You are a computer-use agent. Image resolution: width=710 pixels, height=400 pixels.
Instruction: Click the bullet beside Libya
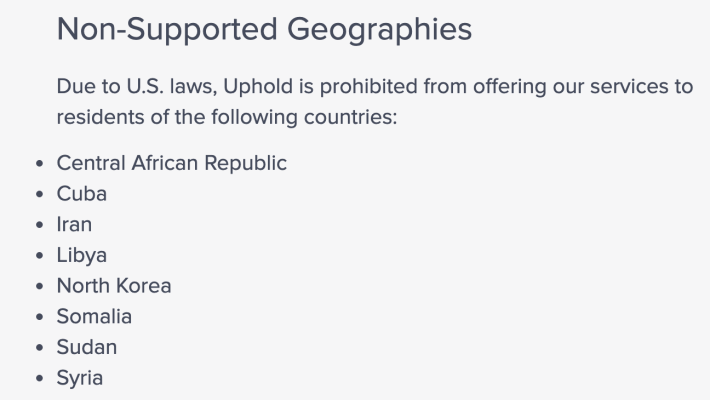coord(40,255)
